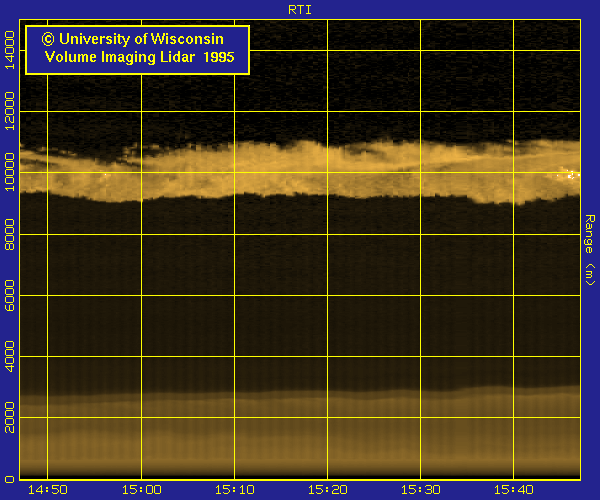Click the 15:20 time axis label
This screenshot has height=500, width=600.
tap(328, 490)
